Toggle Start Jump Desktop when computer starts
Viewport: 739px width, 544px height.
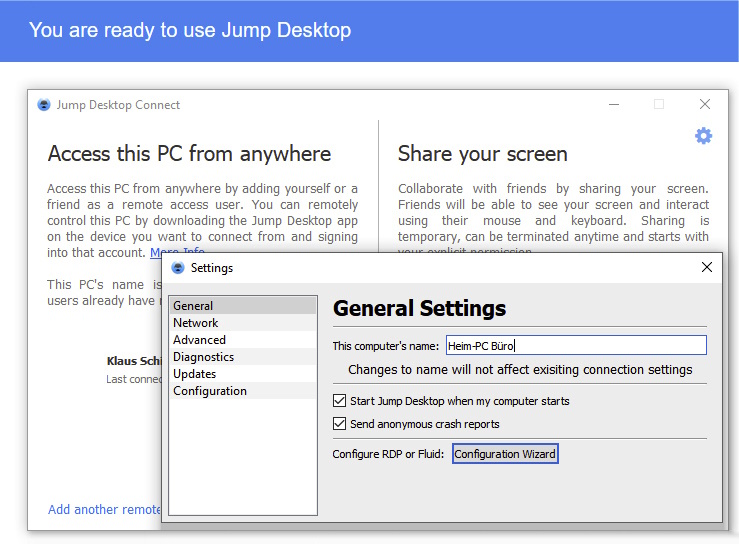[x=339, y=401]
